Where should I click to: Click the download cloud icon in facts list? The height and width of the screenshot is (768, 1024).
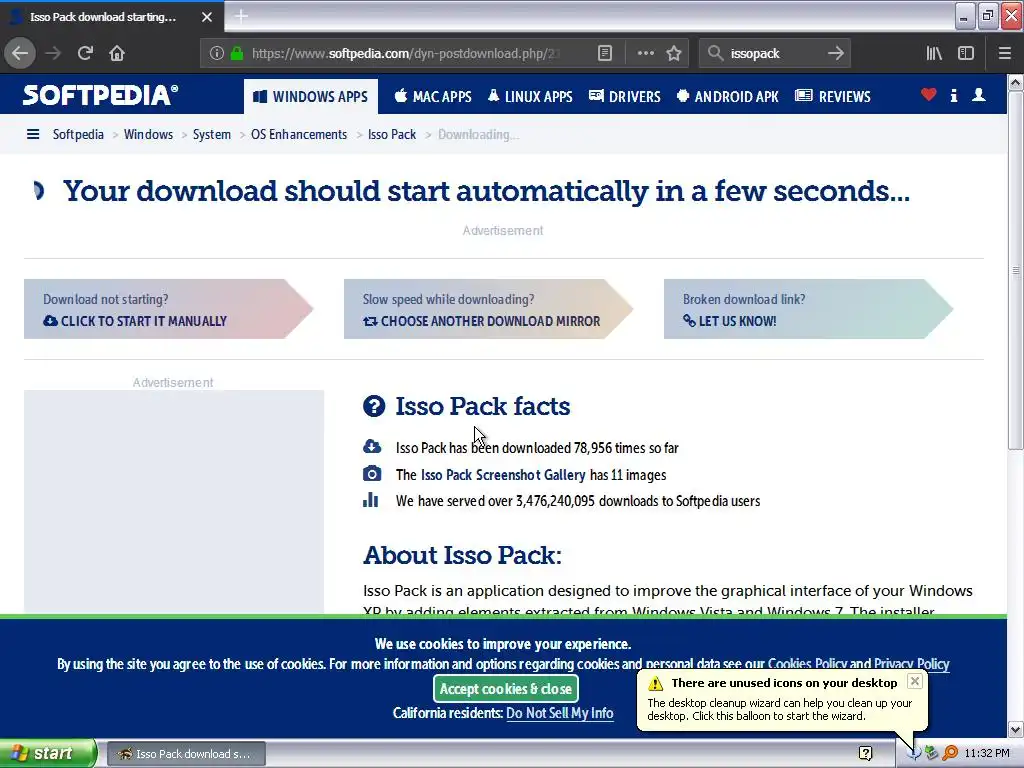coord(372,447)
